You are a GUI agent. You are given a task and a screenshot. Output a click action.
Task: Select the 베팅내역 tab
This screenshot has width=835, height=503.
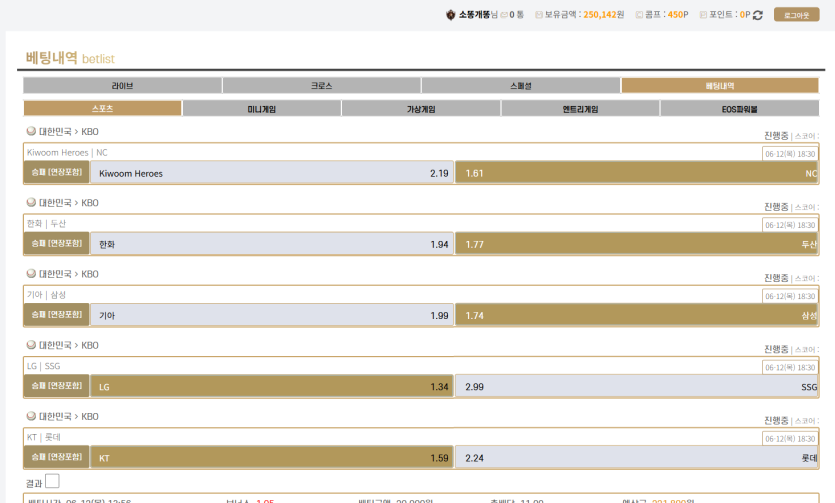coord(720,86)
